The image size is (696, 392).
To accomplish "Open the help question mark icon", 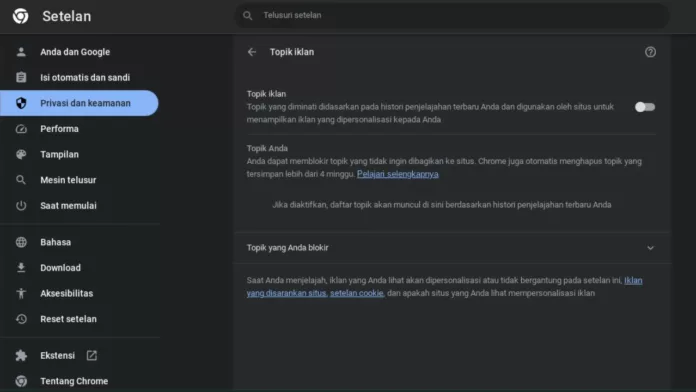I will click(650, 52).
